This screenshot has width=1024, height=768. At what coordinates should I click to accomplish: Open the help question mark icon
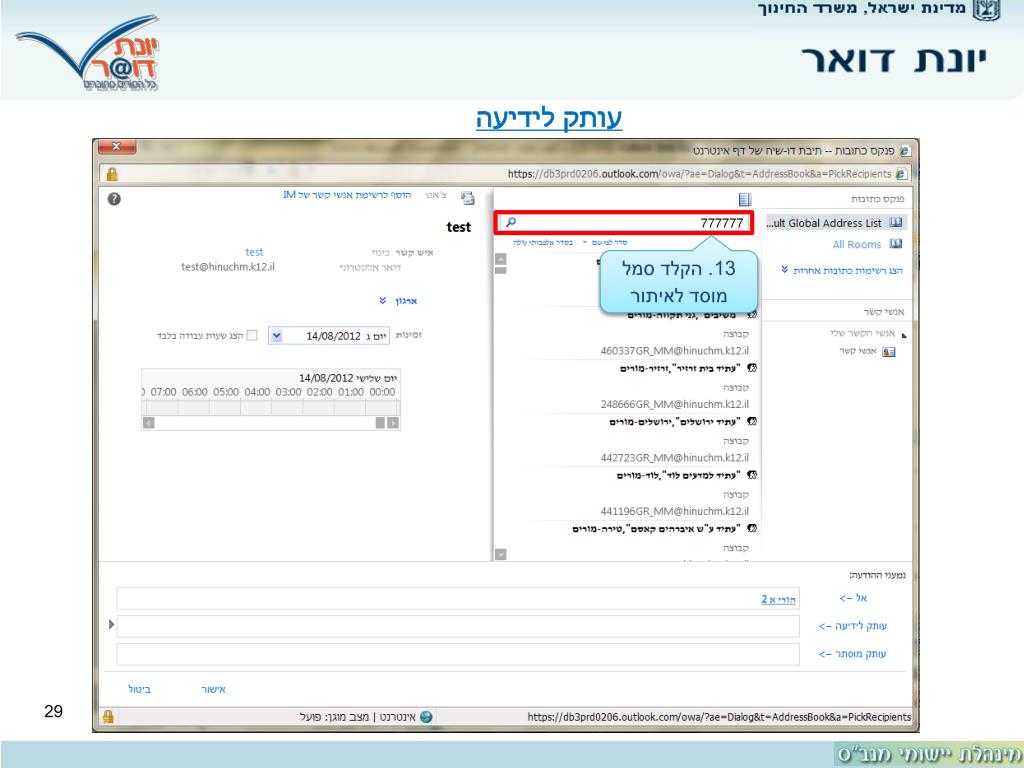click(114, 199)
